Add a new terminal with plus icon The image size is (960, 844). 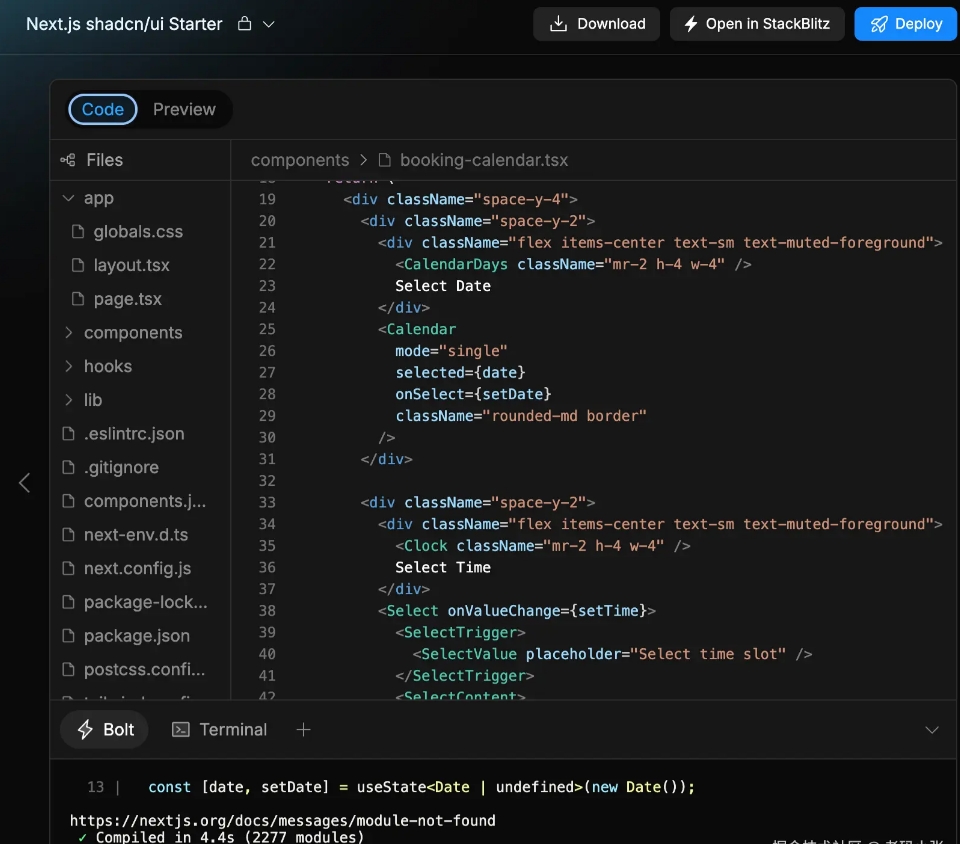[x=304, y=730]
